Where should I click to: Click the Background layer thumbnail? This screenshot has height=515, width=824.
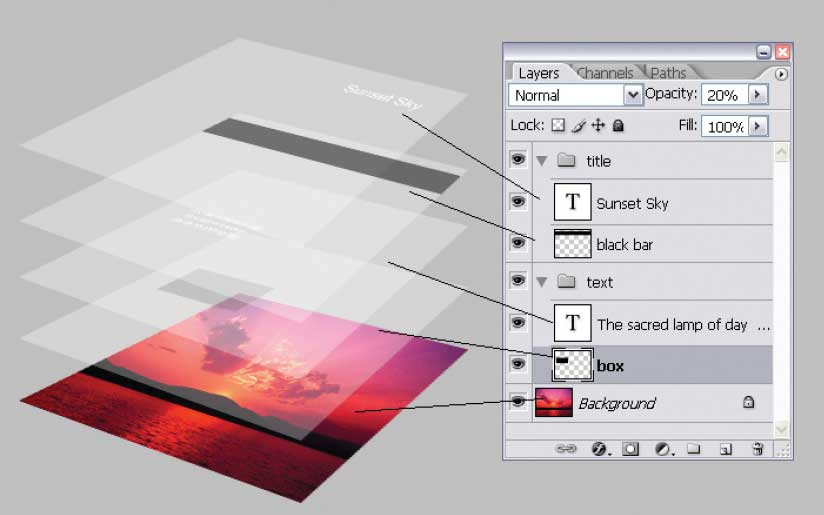coord(552,403)
